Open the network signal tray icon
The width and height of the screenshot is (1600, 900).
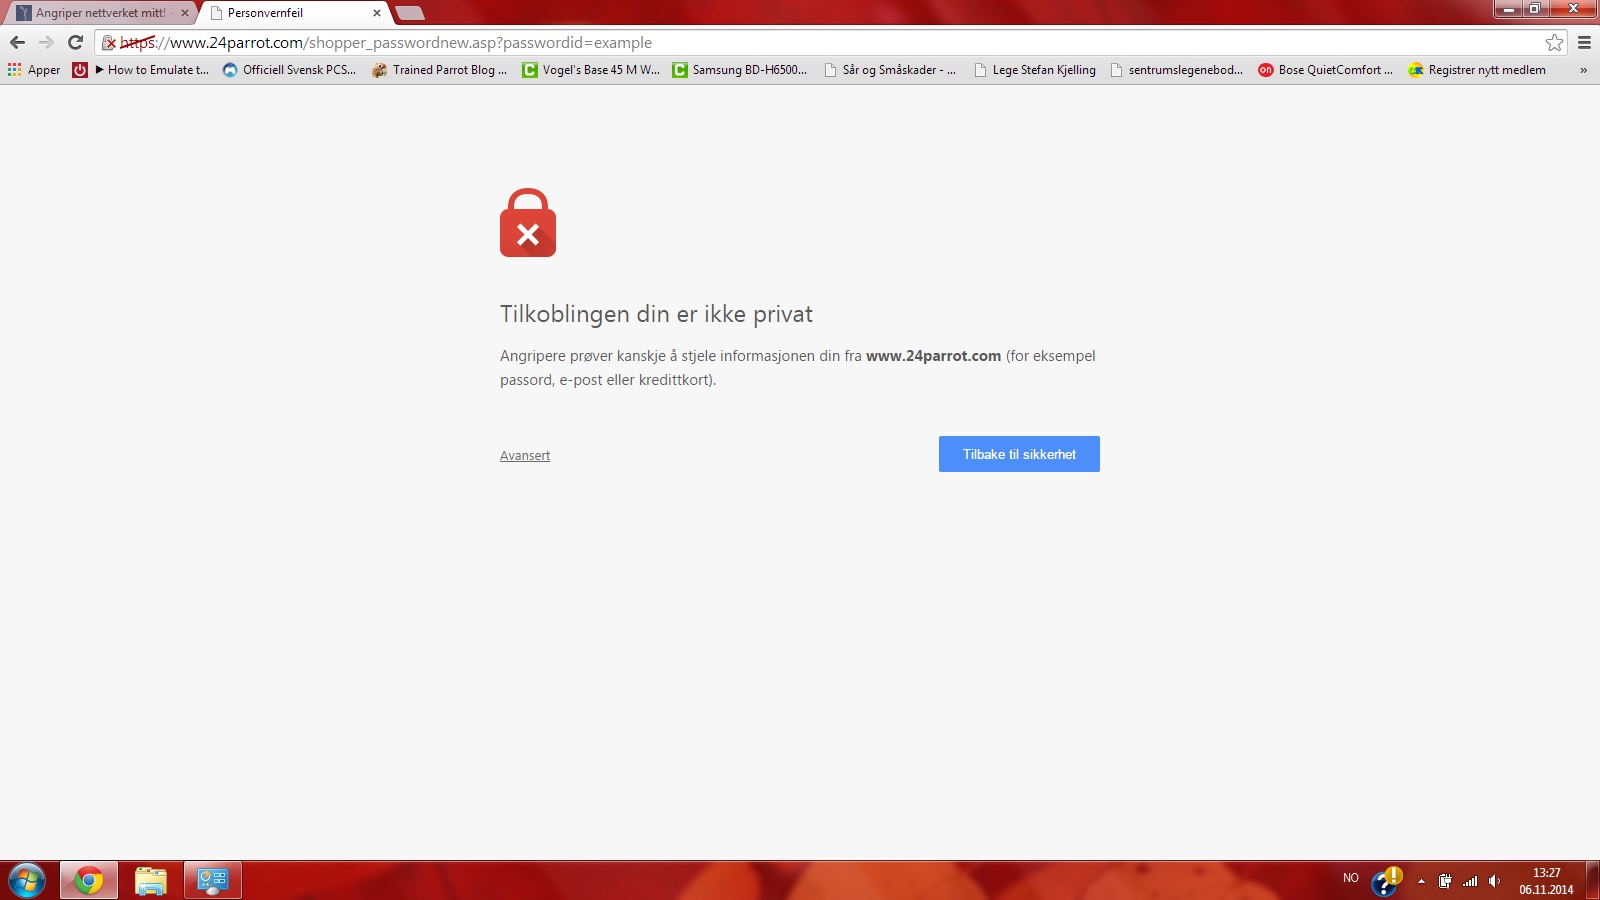(1470, 881)
